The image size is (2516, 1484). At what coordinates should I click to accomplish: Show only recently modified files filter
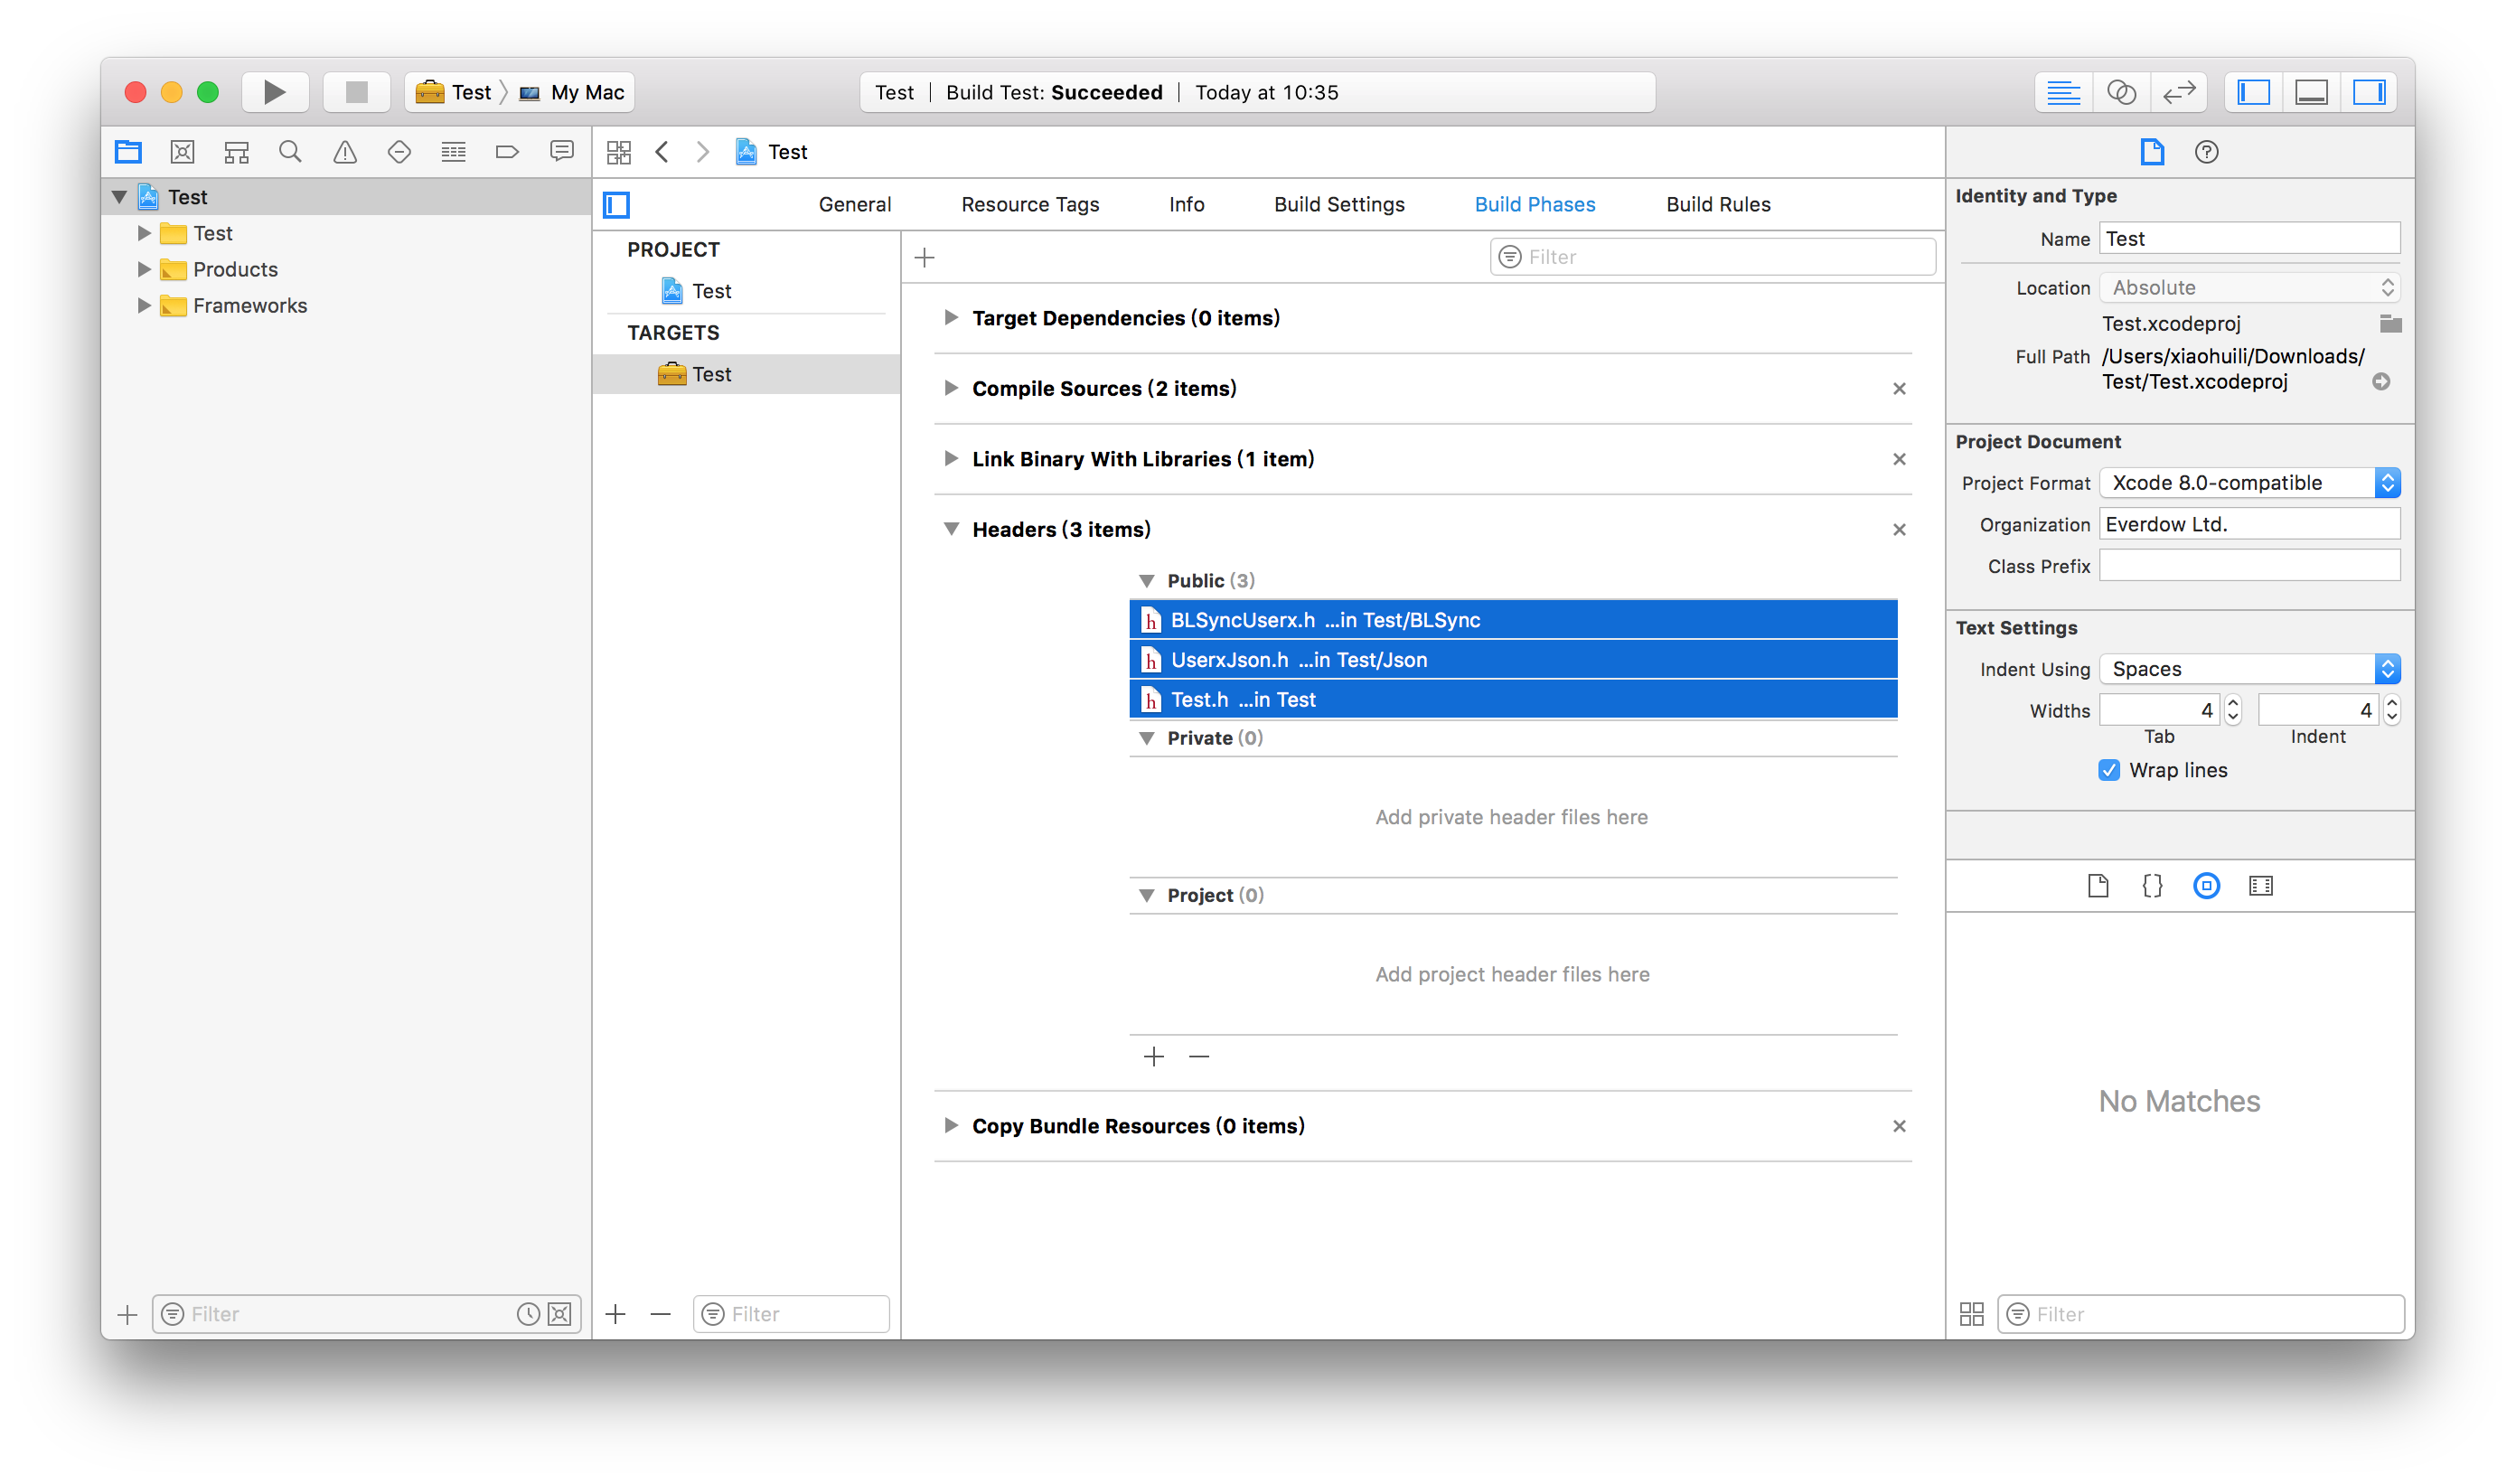click(x=528, y=1314)
